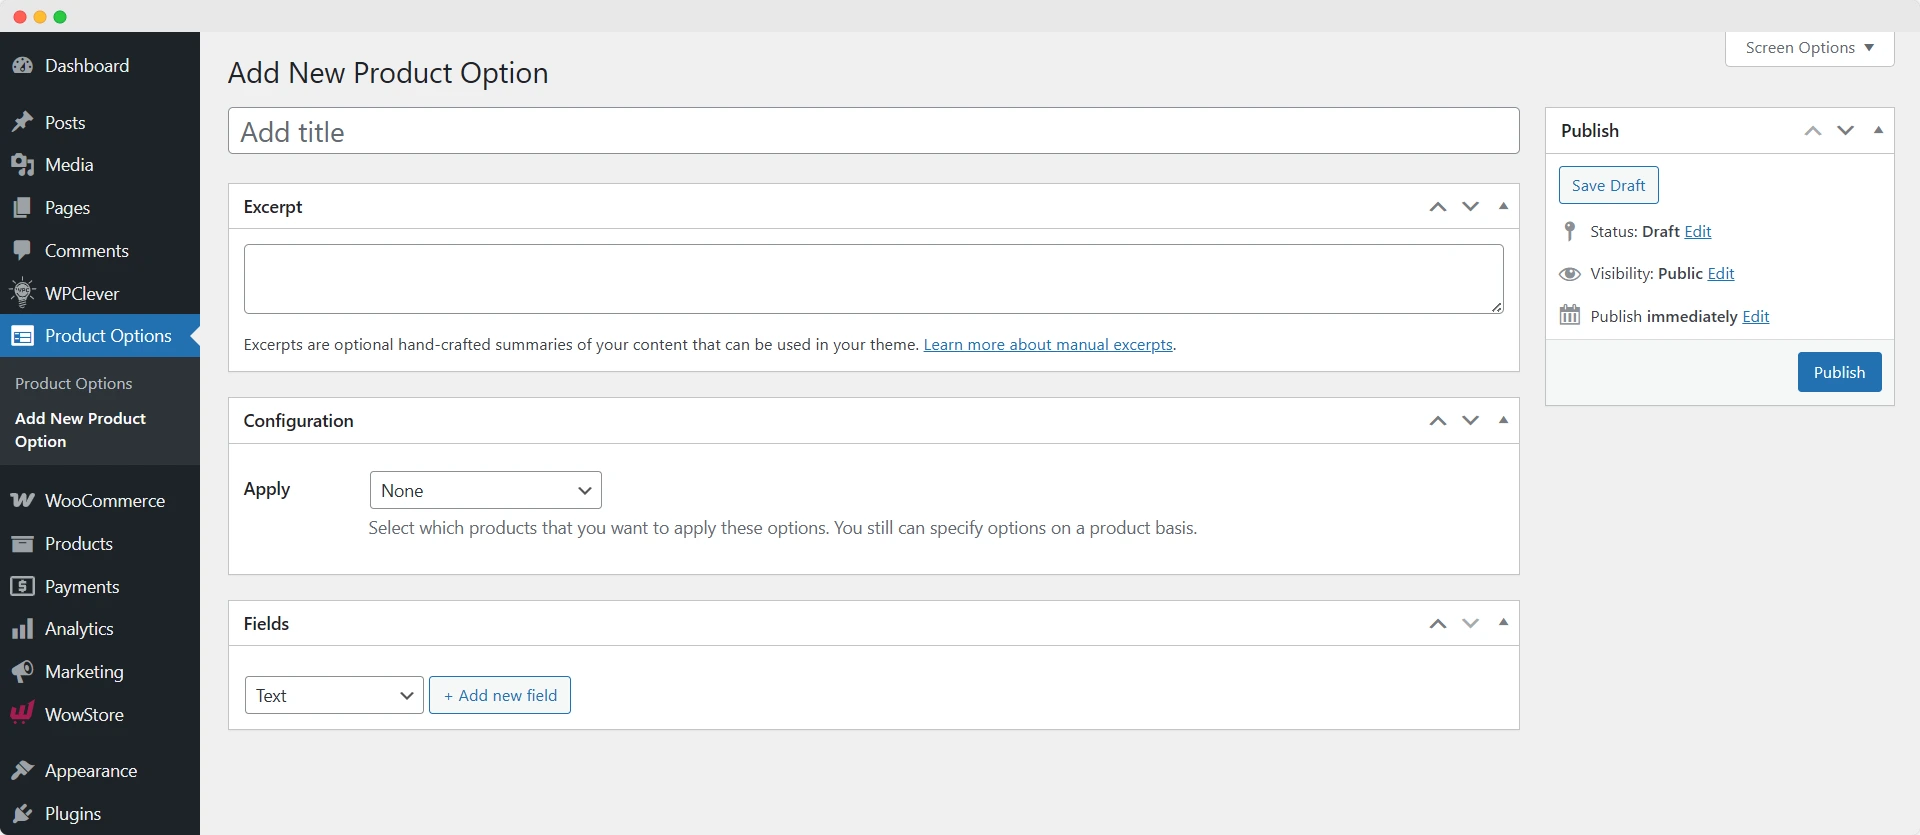Move Publish panel down
This screenshot has height=835, width=1920.
1846,131
